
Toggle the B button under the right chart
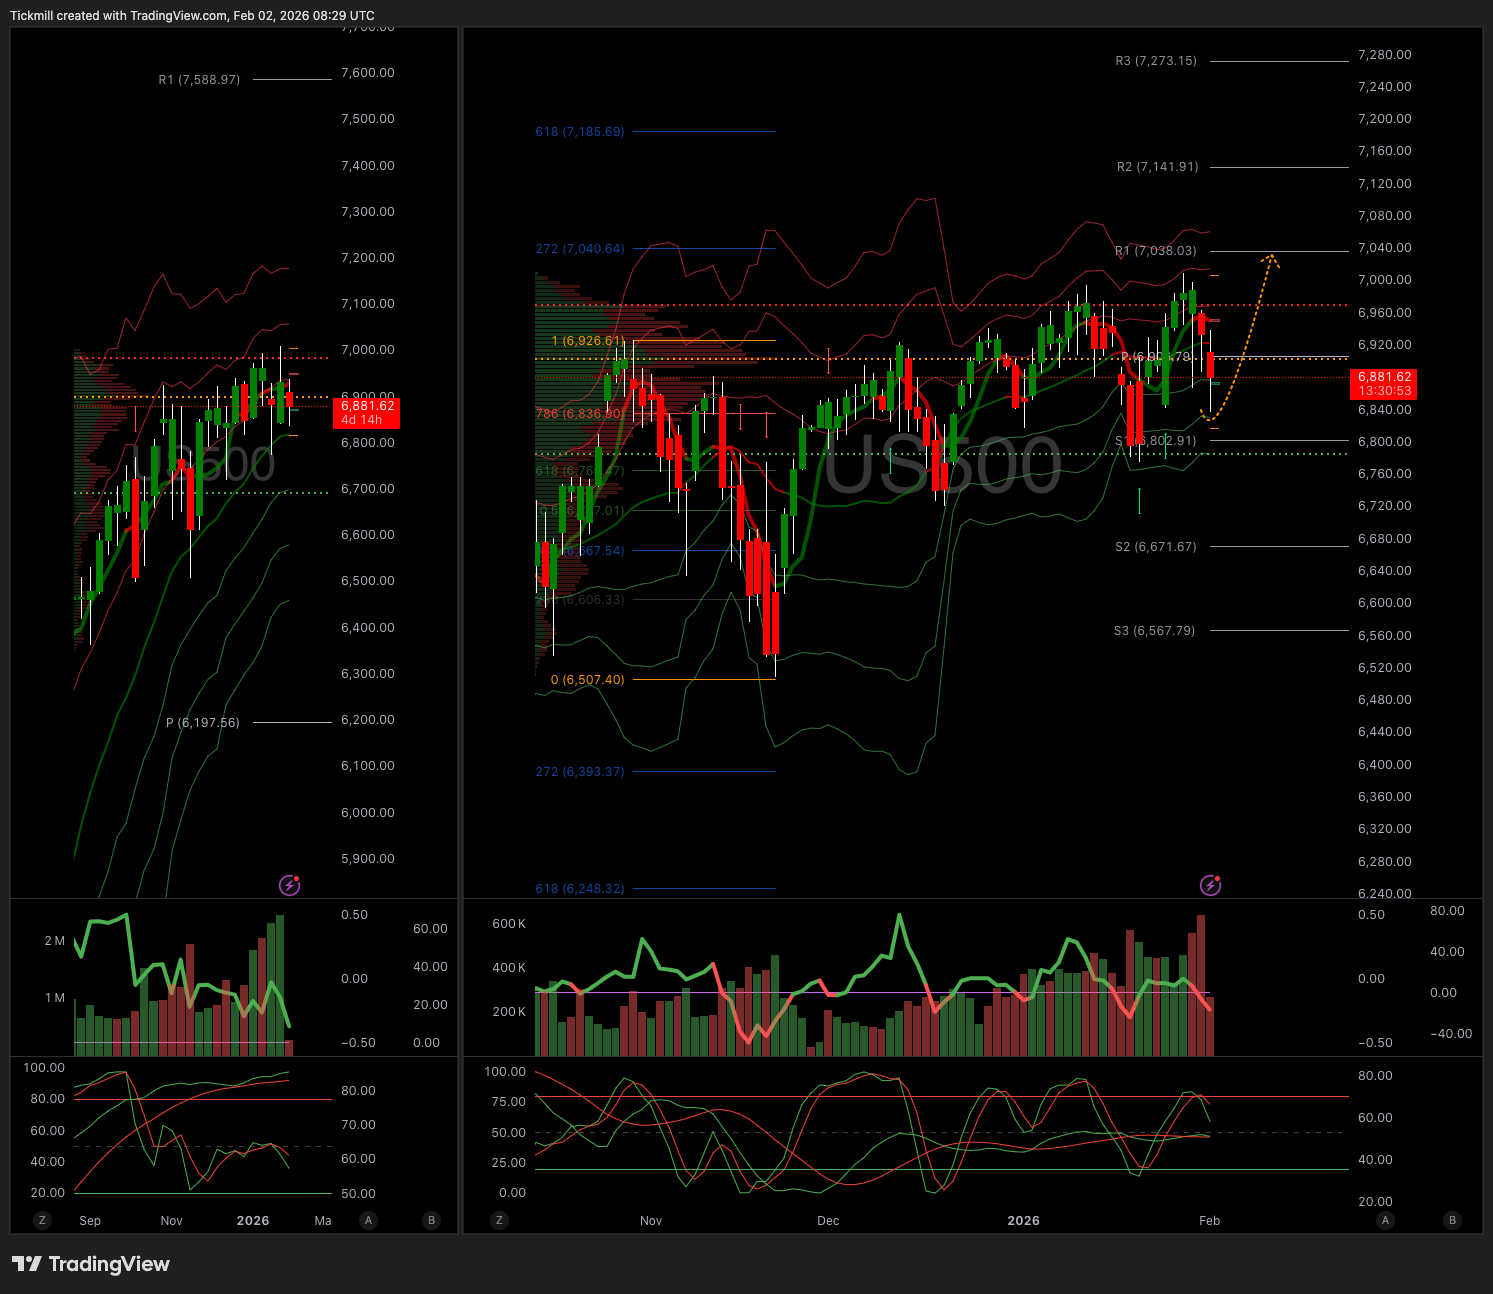pos(1452,1220)
